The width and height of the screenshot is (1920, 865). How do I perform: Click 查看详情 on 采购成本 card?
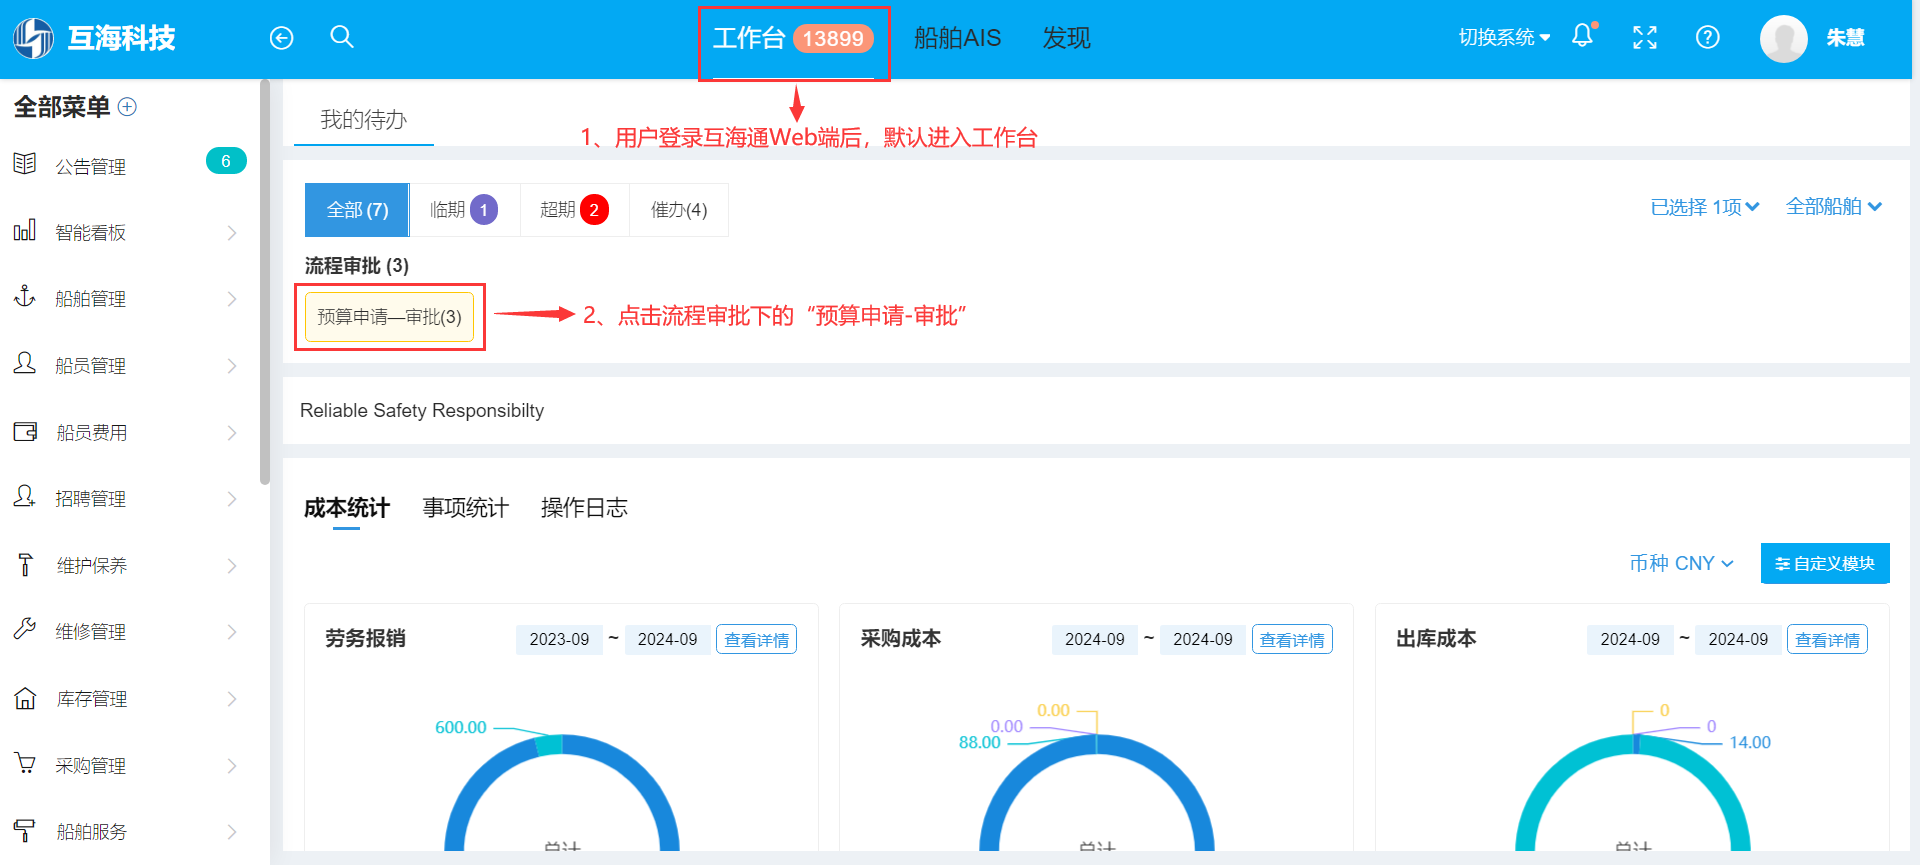point(1292,640)
